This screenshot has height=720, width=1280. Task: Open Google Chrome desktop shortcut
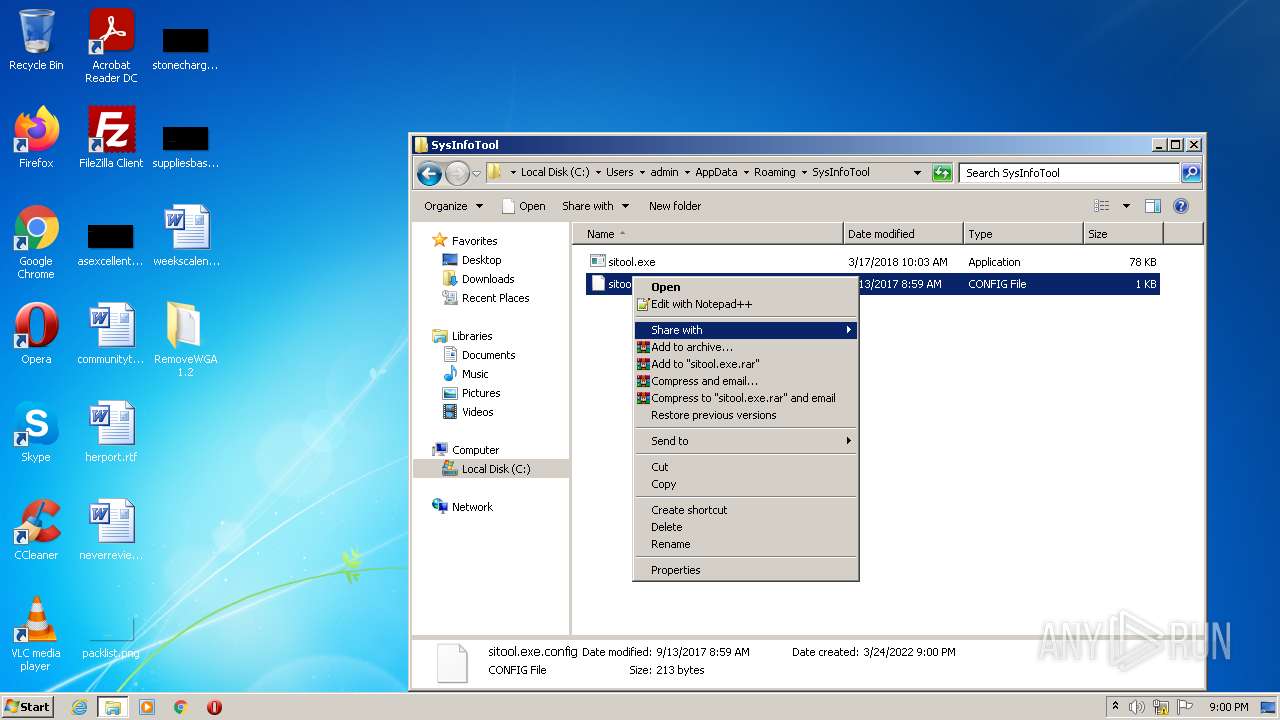(x=36, y=241)
